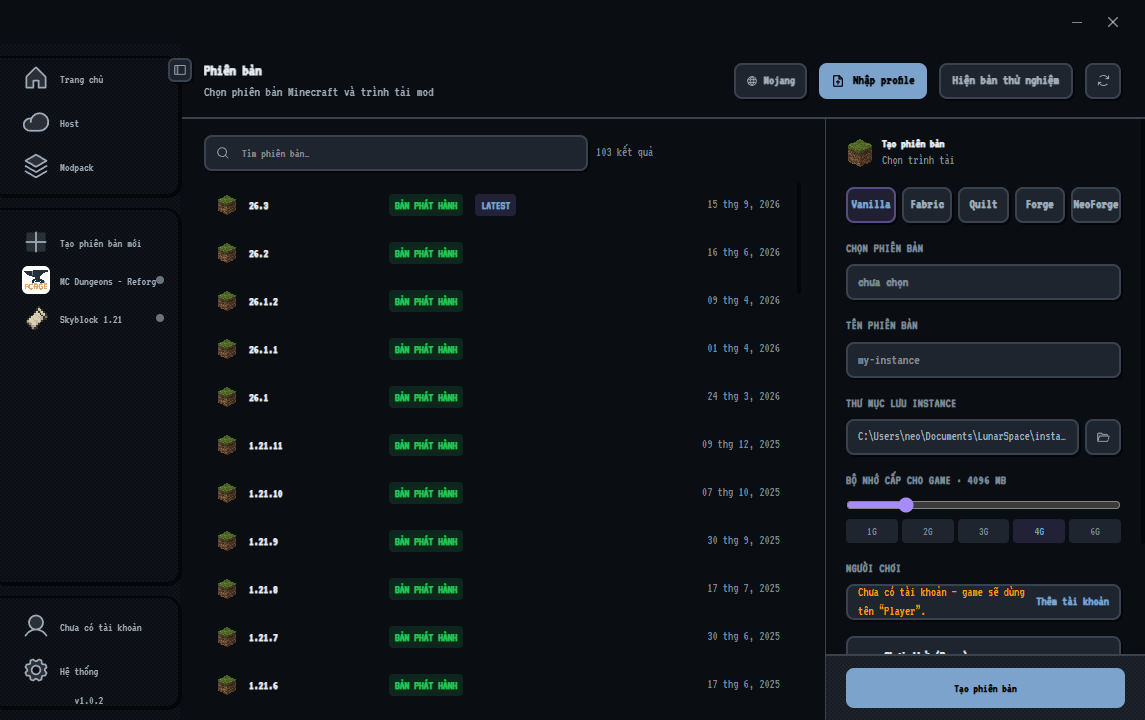Open the Chọn phiên bản selector box
1145x720 pixels.
click(x=983, y=282)
